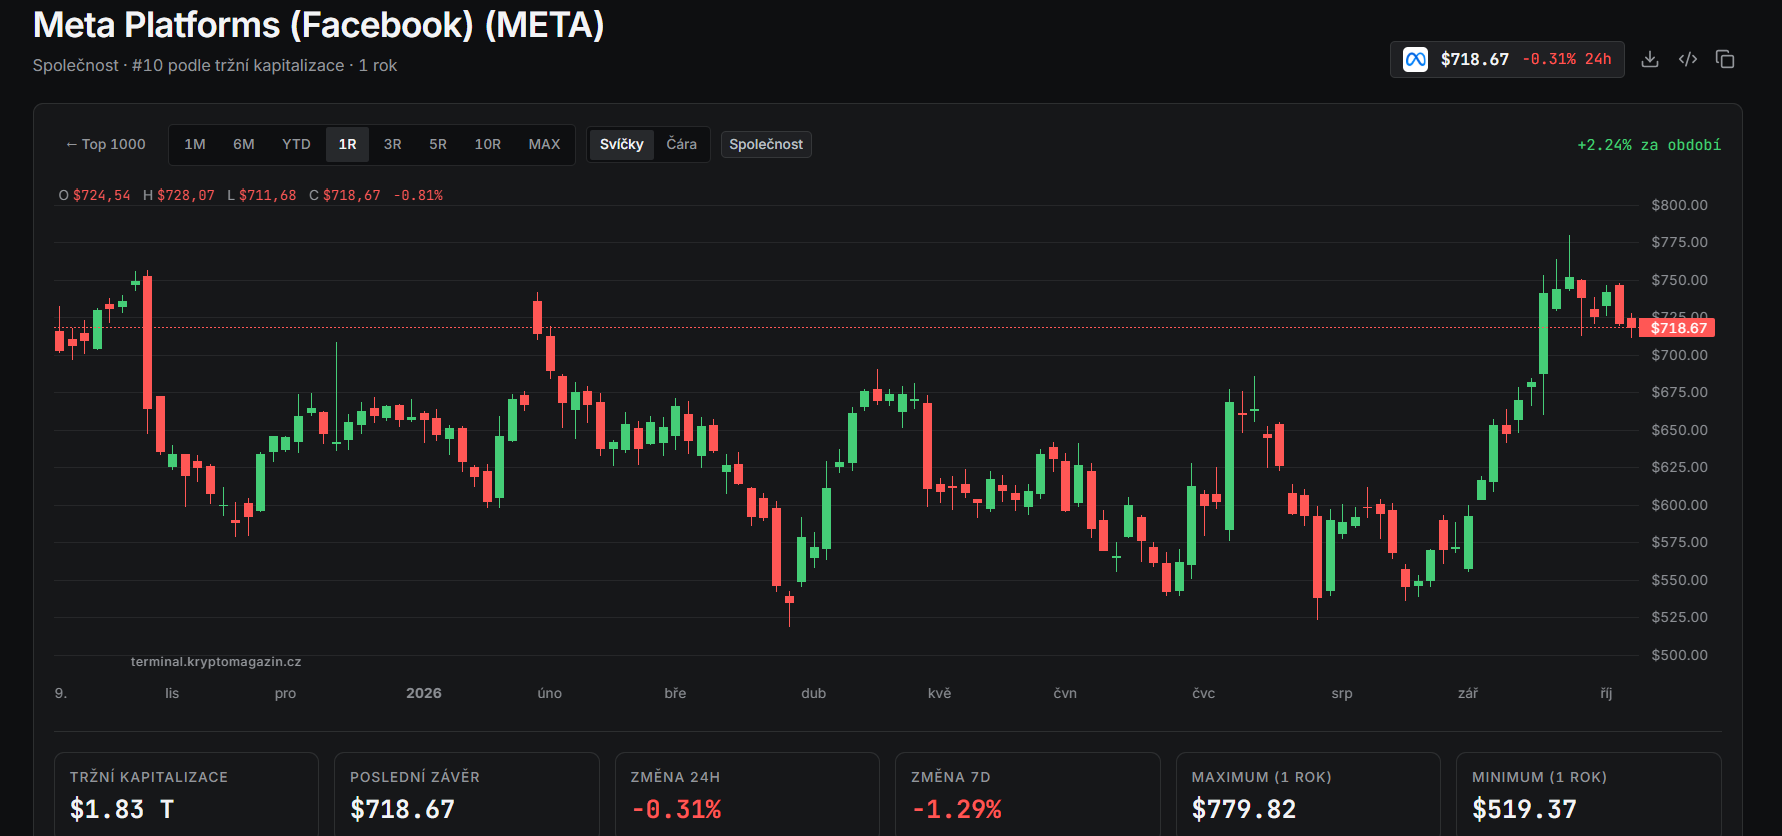This screenshot has width=1782, height=836.
Task: Choose the 10R time range
Action: point(488,144)
